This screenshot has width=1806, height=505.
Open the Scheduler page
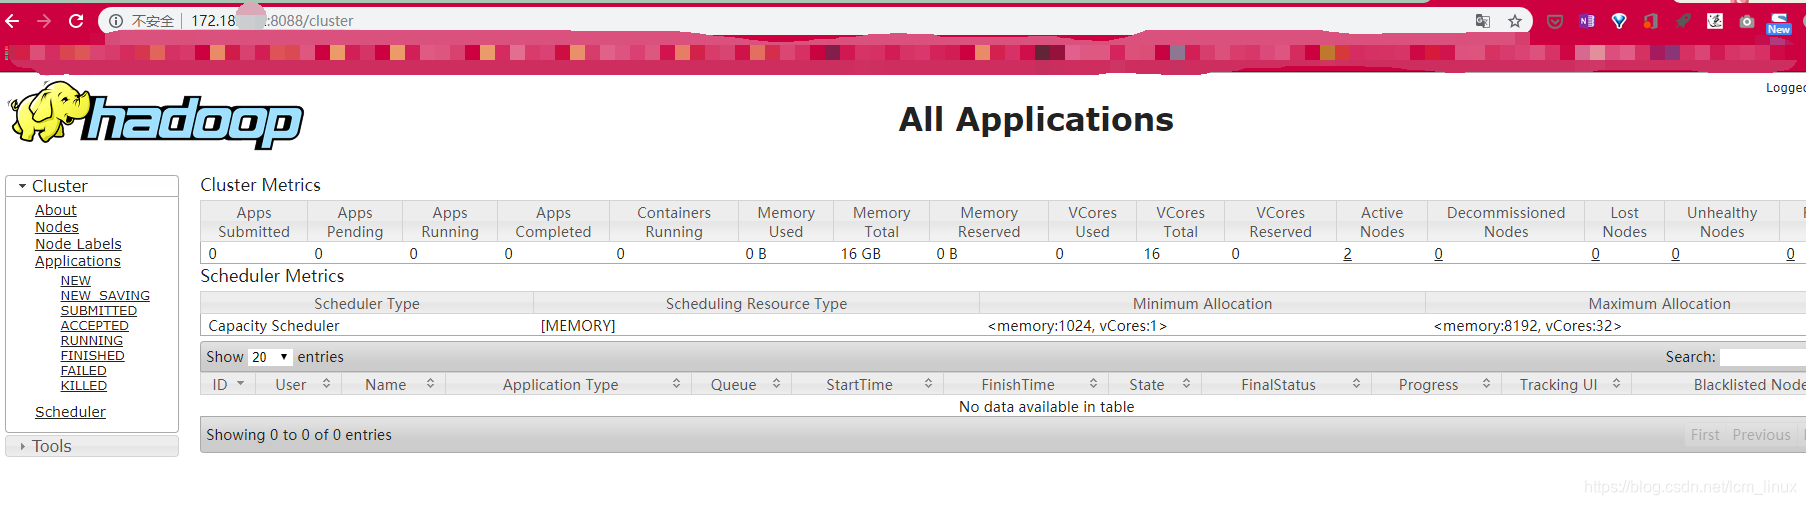70,412
